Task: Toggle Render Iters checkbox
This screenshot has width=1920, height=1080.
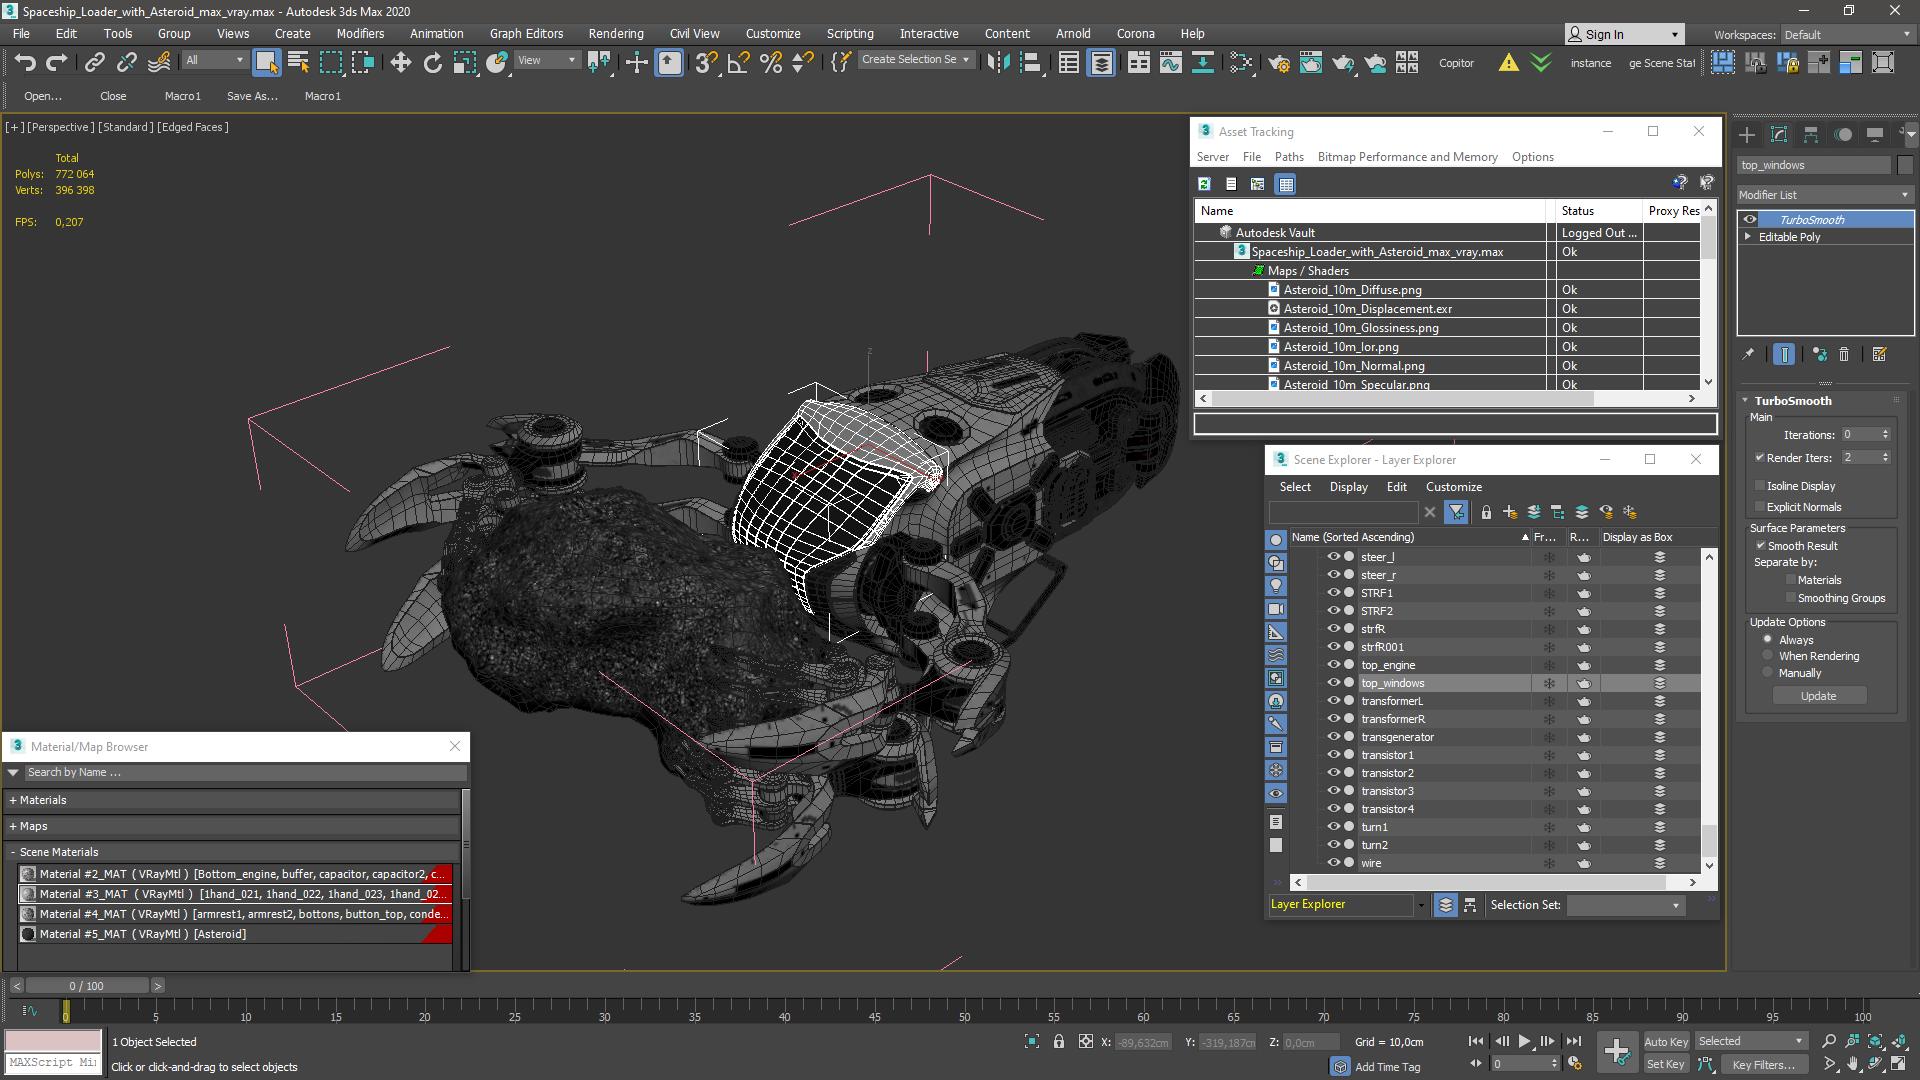Action: [x=1760, y=458]
